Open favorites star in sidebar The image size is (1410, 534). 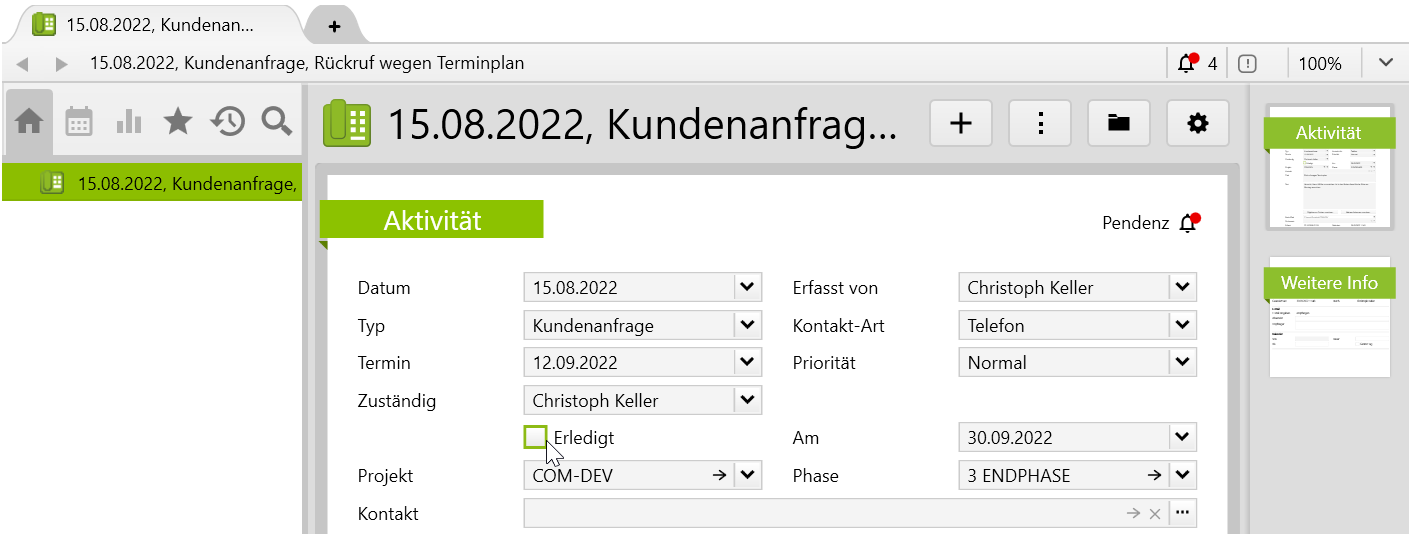(178, 122)
